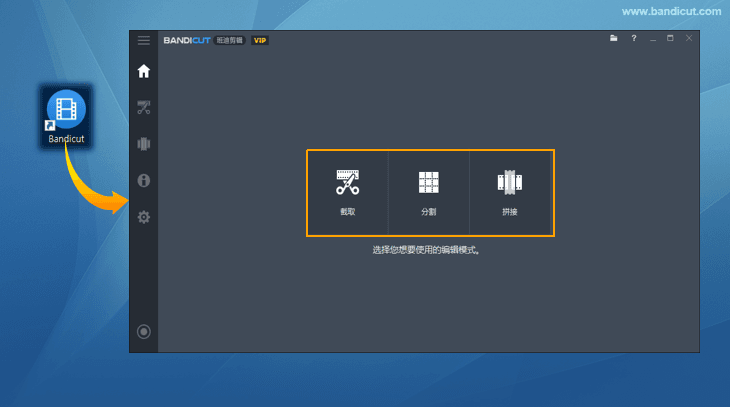This screenshot has height=407, width=730.
Task: Maximize the Bandicut window
Action: [670, 38]
